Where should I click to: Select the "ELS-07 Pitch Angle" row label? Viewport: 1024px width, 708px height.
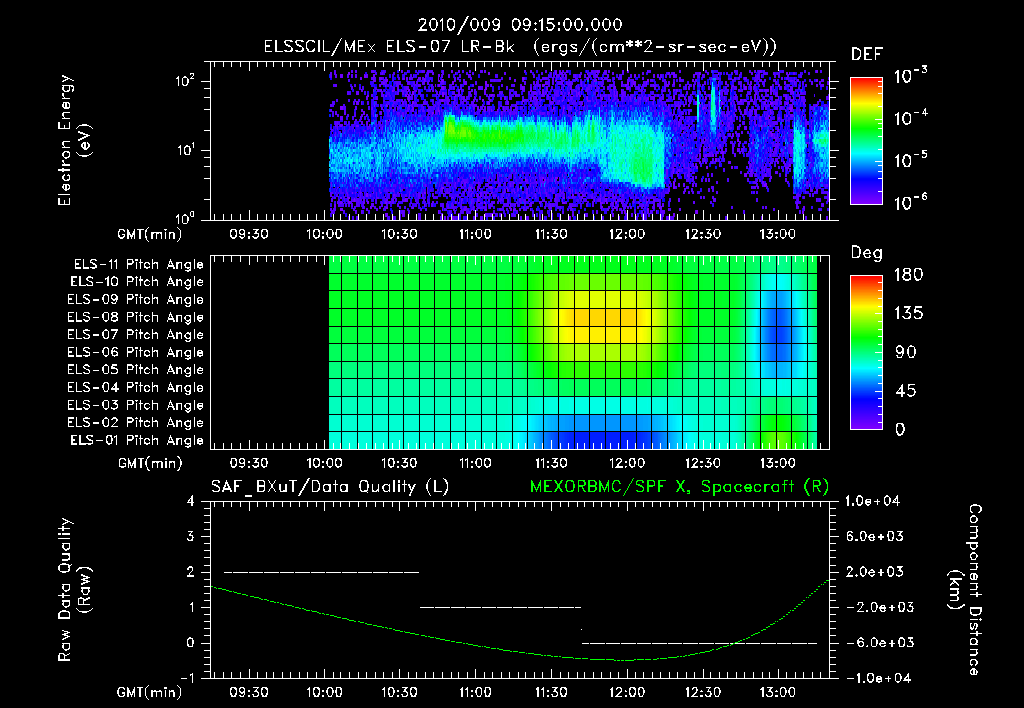coord(135,335)
